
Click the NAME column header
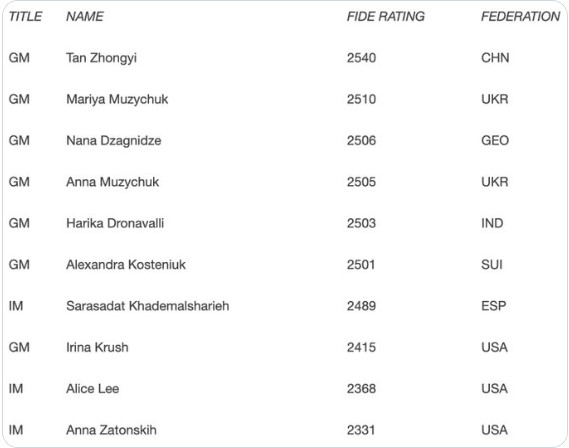pyautogui.click(x=85, y=16)
